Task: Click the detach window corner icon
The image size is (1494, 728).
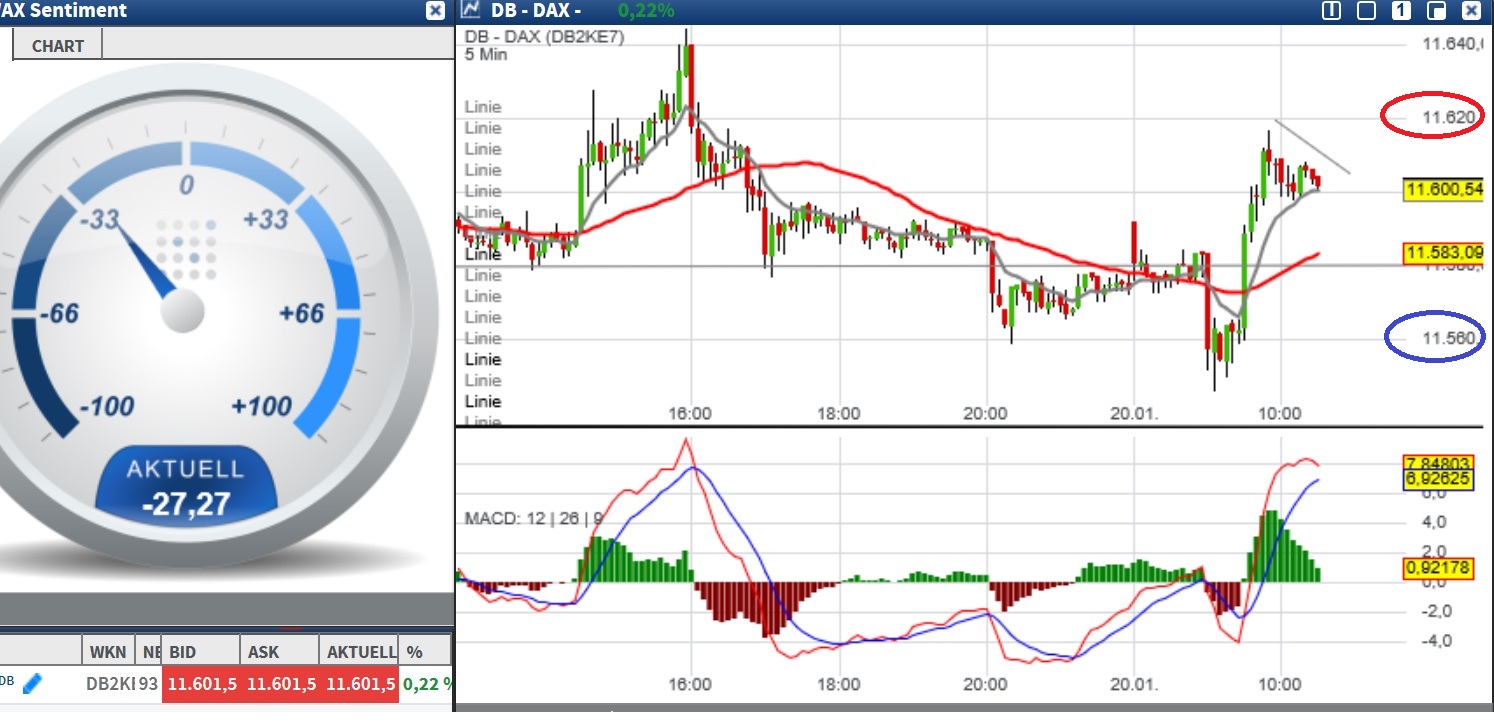Action: [1437, 10]
